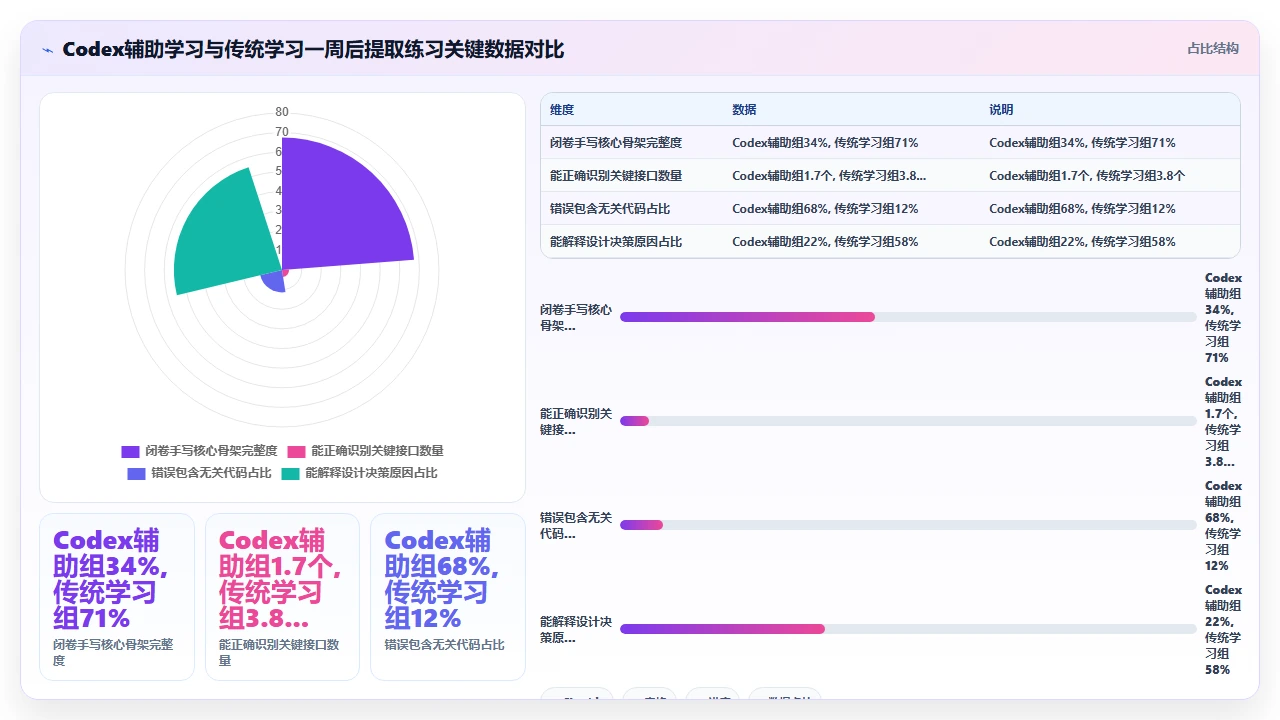Image resolution: width=1280 pixels, height=720 pixels.
Task: Select the 能正确识别关键接口数量 table cell
Action: 616,176
